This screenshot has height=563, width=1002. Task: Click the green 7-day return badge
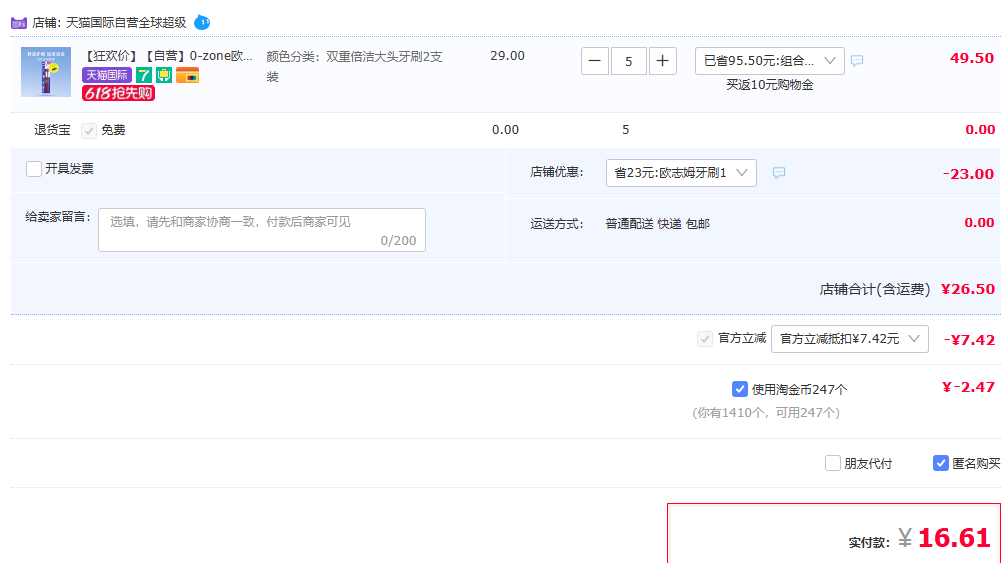[x=144, y=75]
